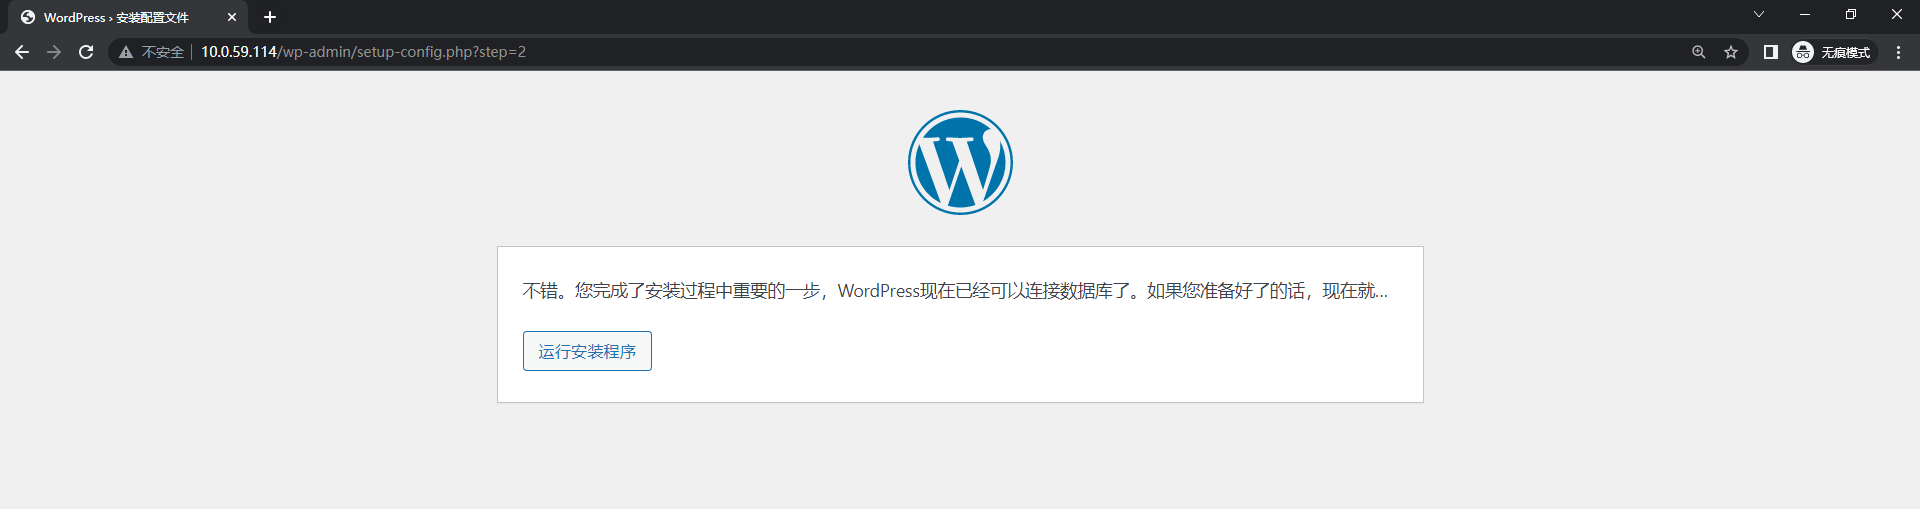Open the tab search dropdown chevron
1920x509 pixels.
1759,14
